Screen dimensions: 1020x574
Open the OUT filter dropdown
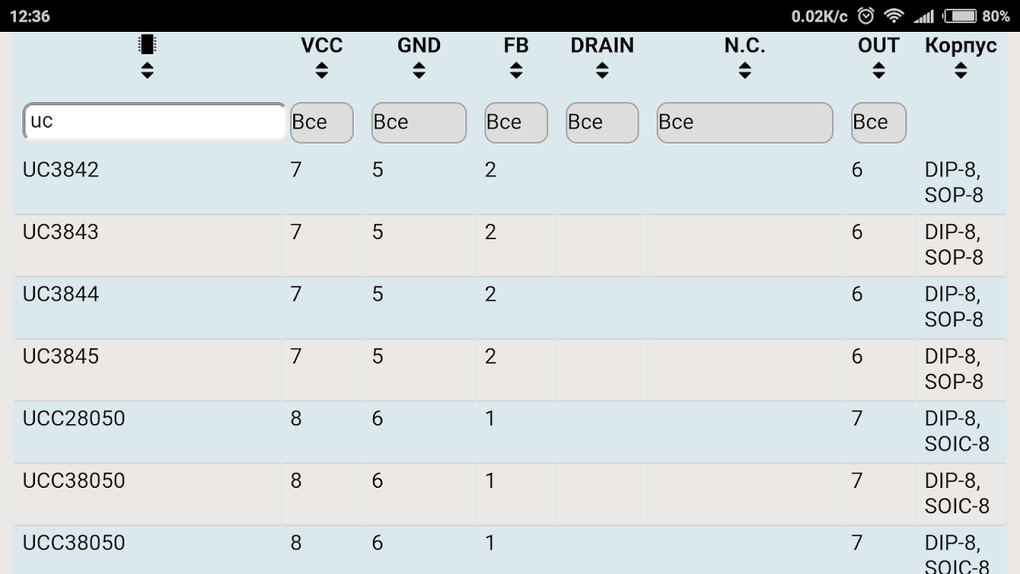point(878,122)
